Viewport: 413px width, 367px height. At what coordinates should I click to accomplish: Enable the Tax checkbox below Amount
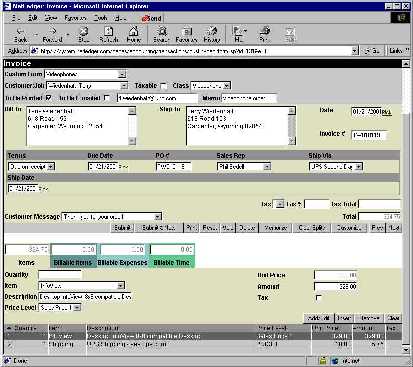pos(318,298)
